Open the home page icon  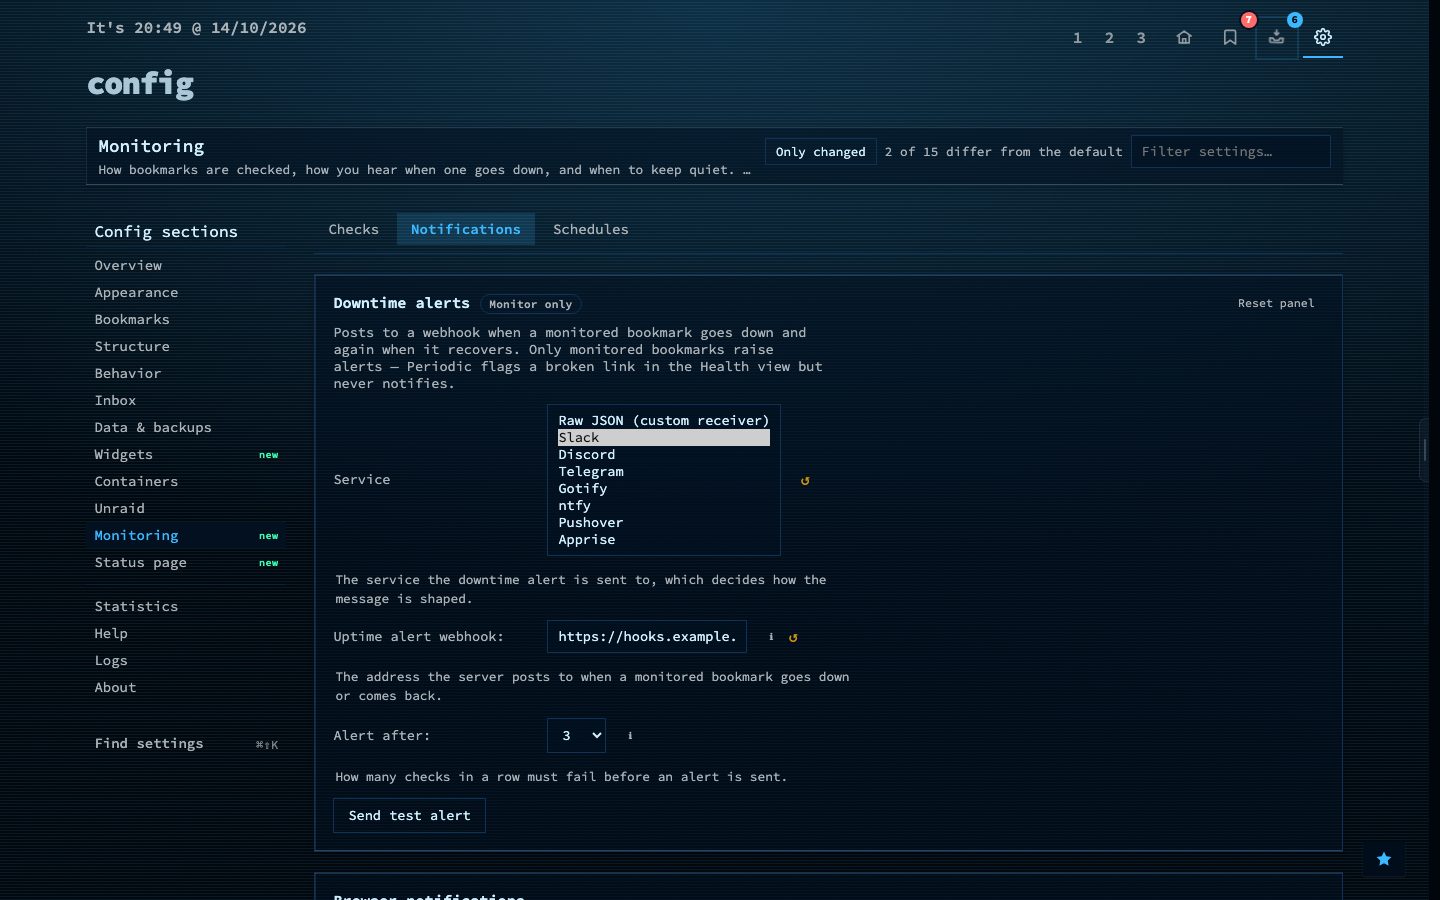[x=1184, y=37]
